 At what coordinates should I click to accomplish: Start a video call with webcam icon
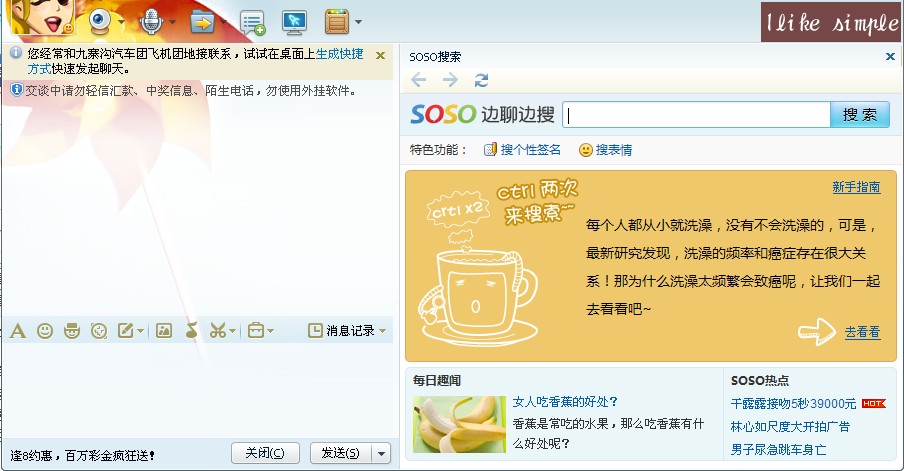pyautogui.click(x=101, y=20)
